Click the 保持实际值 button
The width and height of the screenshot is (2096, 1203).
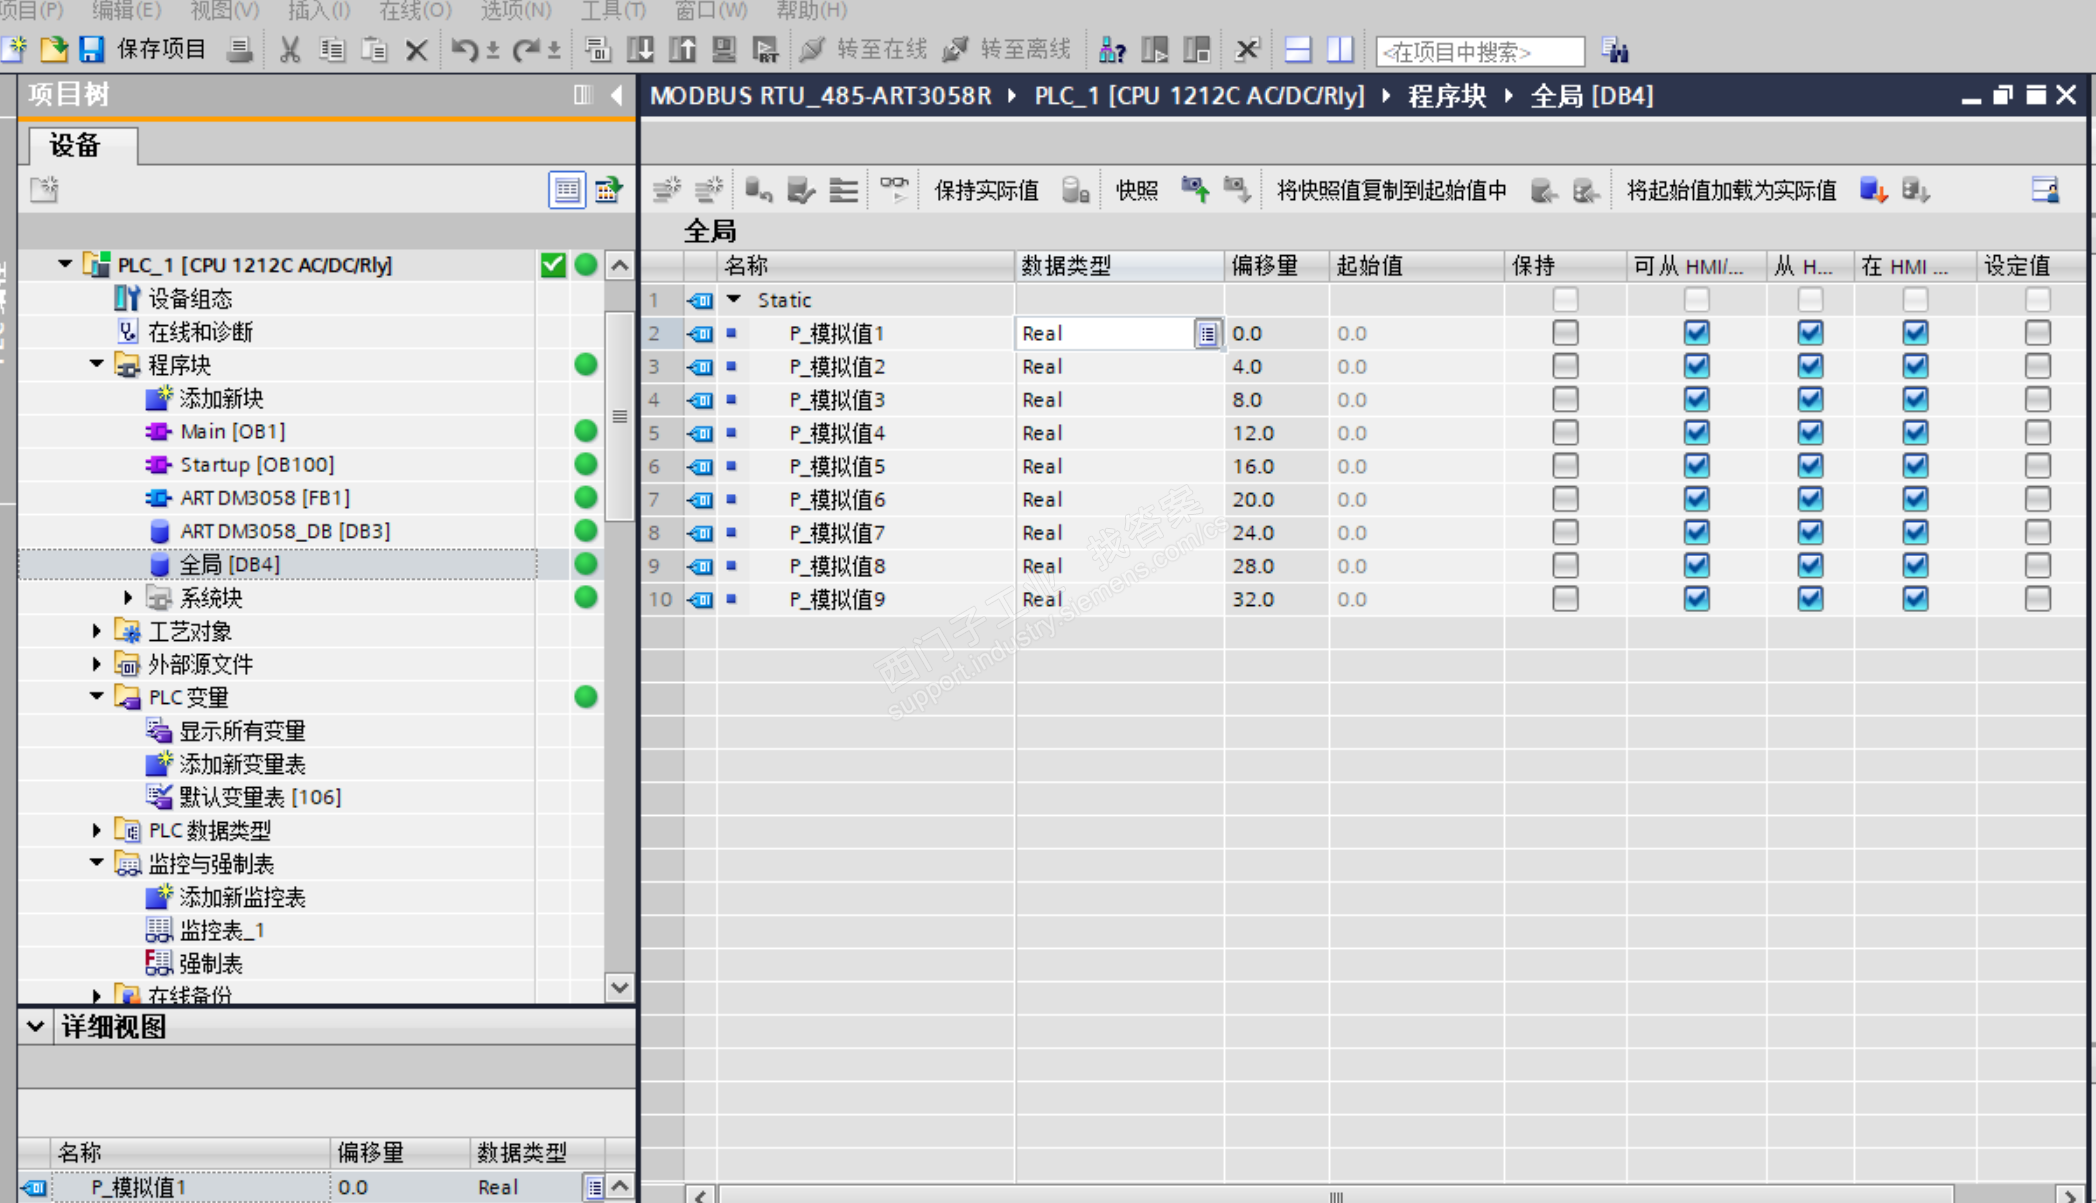[985, 190]
